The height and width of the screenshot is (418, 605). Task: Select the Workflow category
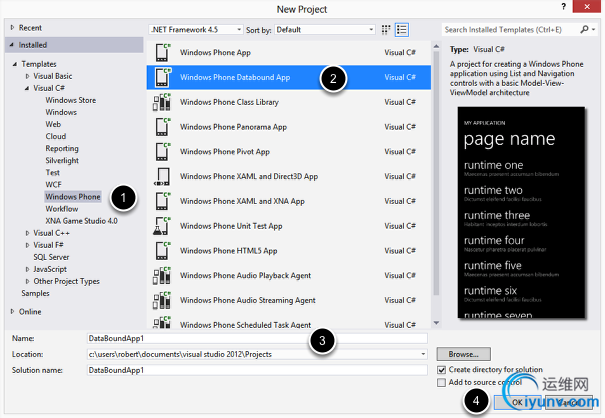[x=62, y=209]
